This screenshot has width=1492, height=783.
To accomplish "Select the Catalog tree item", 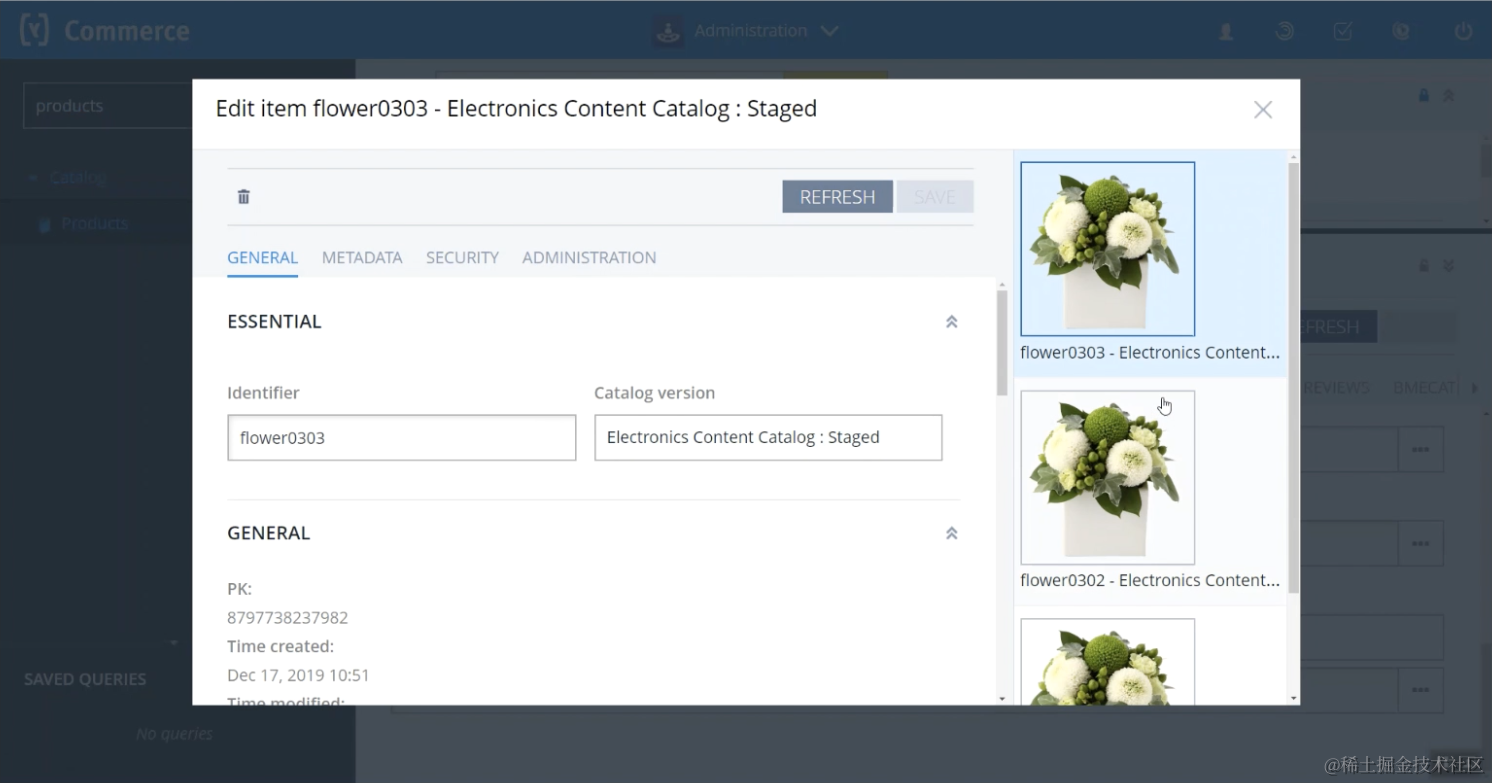I will pyautogui.click(x=78, y=177).
